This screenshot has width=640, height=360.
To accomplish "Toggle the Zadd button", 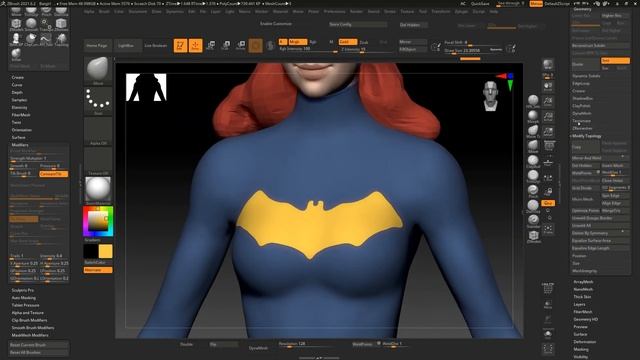I will tap(348, 42).
